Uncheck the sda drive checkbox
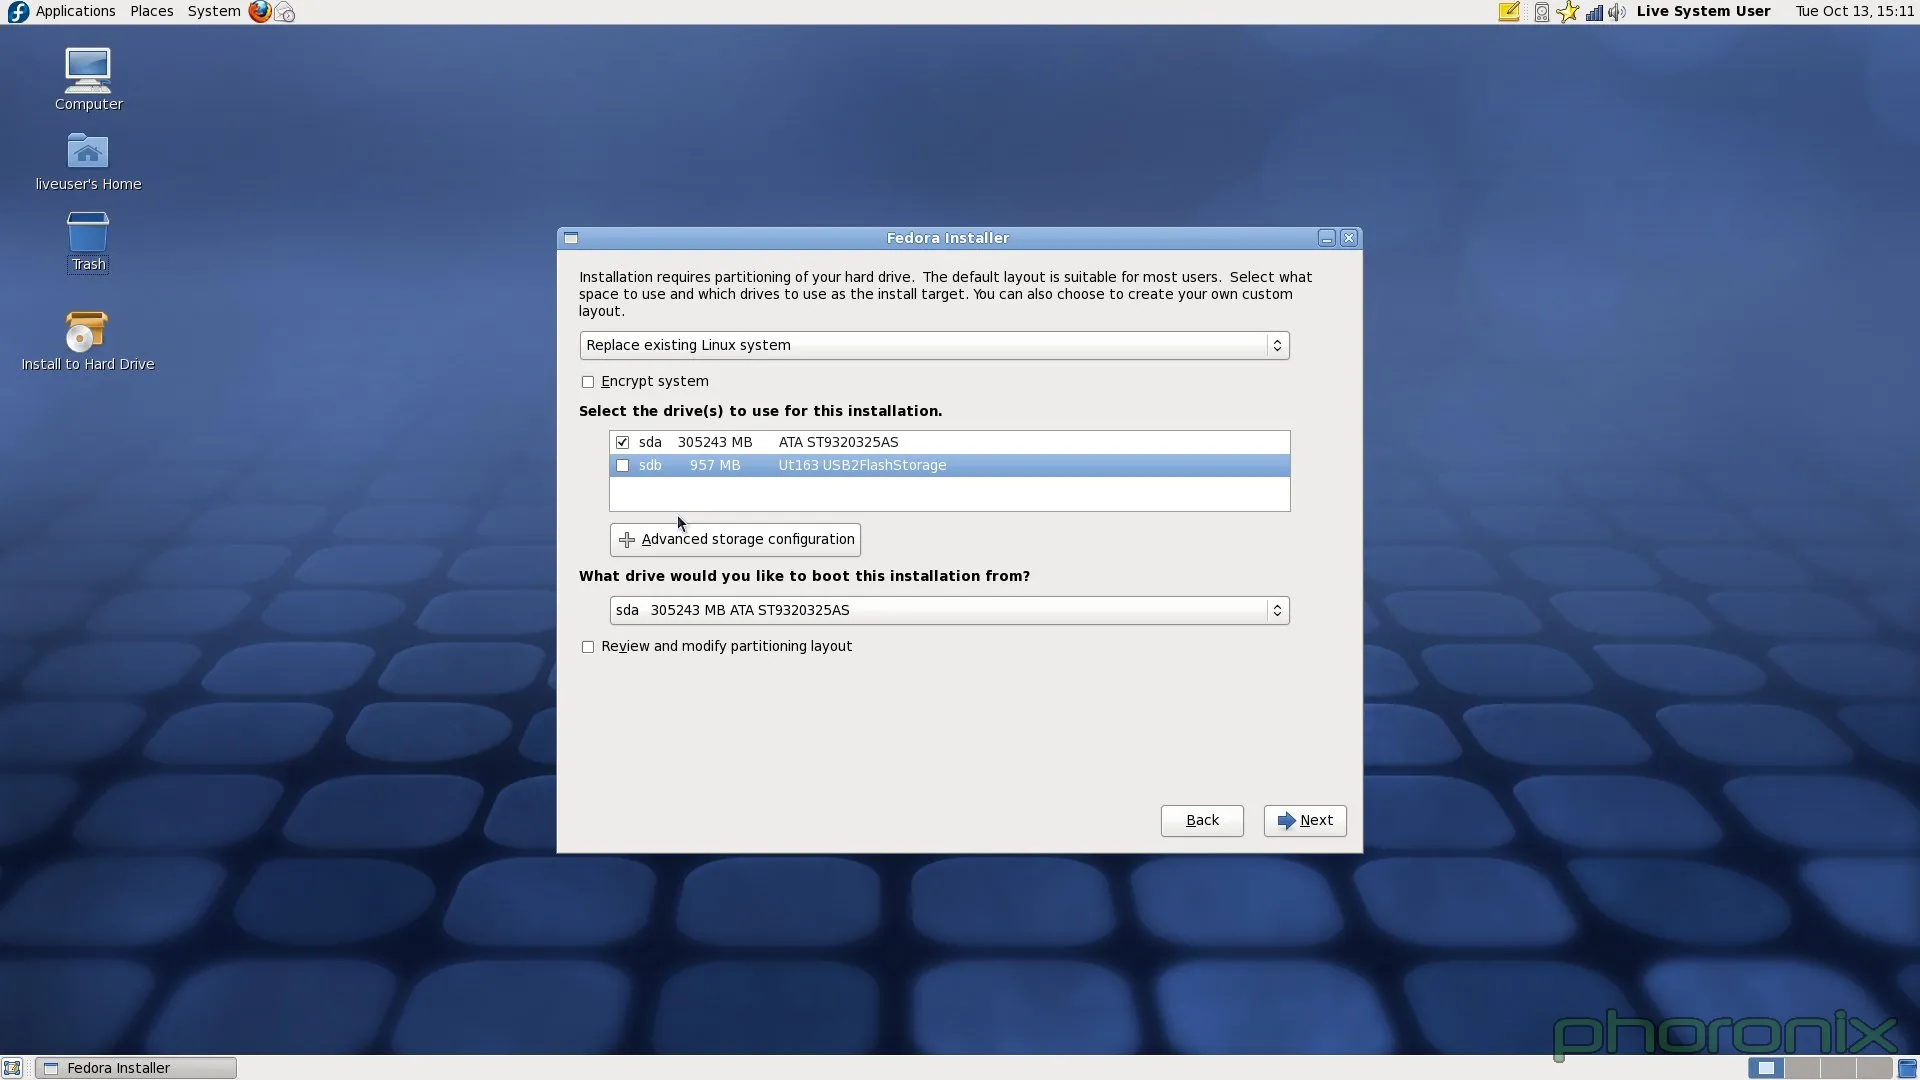Viewport: 1920px width, 1080px height. pos(623,442)
